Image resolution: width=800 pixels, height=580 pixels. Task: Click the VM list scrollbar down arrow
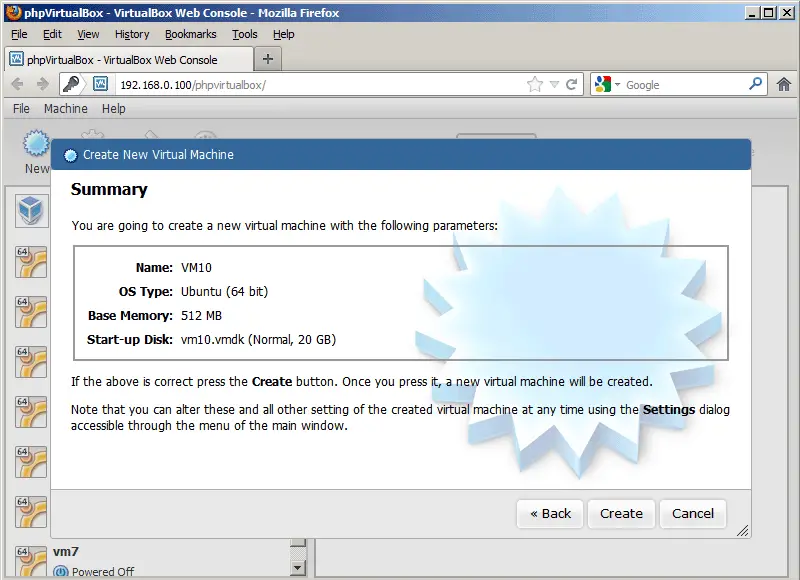click(x=297, y=568)
